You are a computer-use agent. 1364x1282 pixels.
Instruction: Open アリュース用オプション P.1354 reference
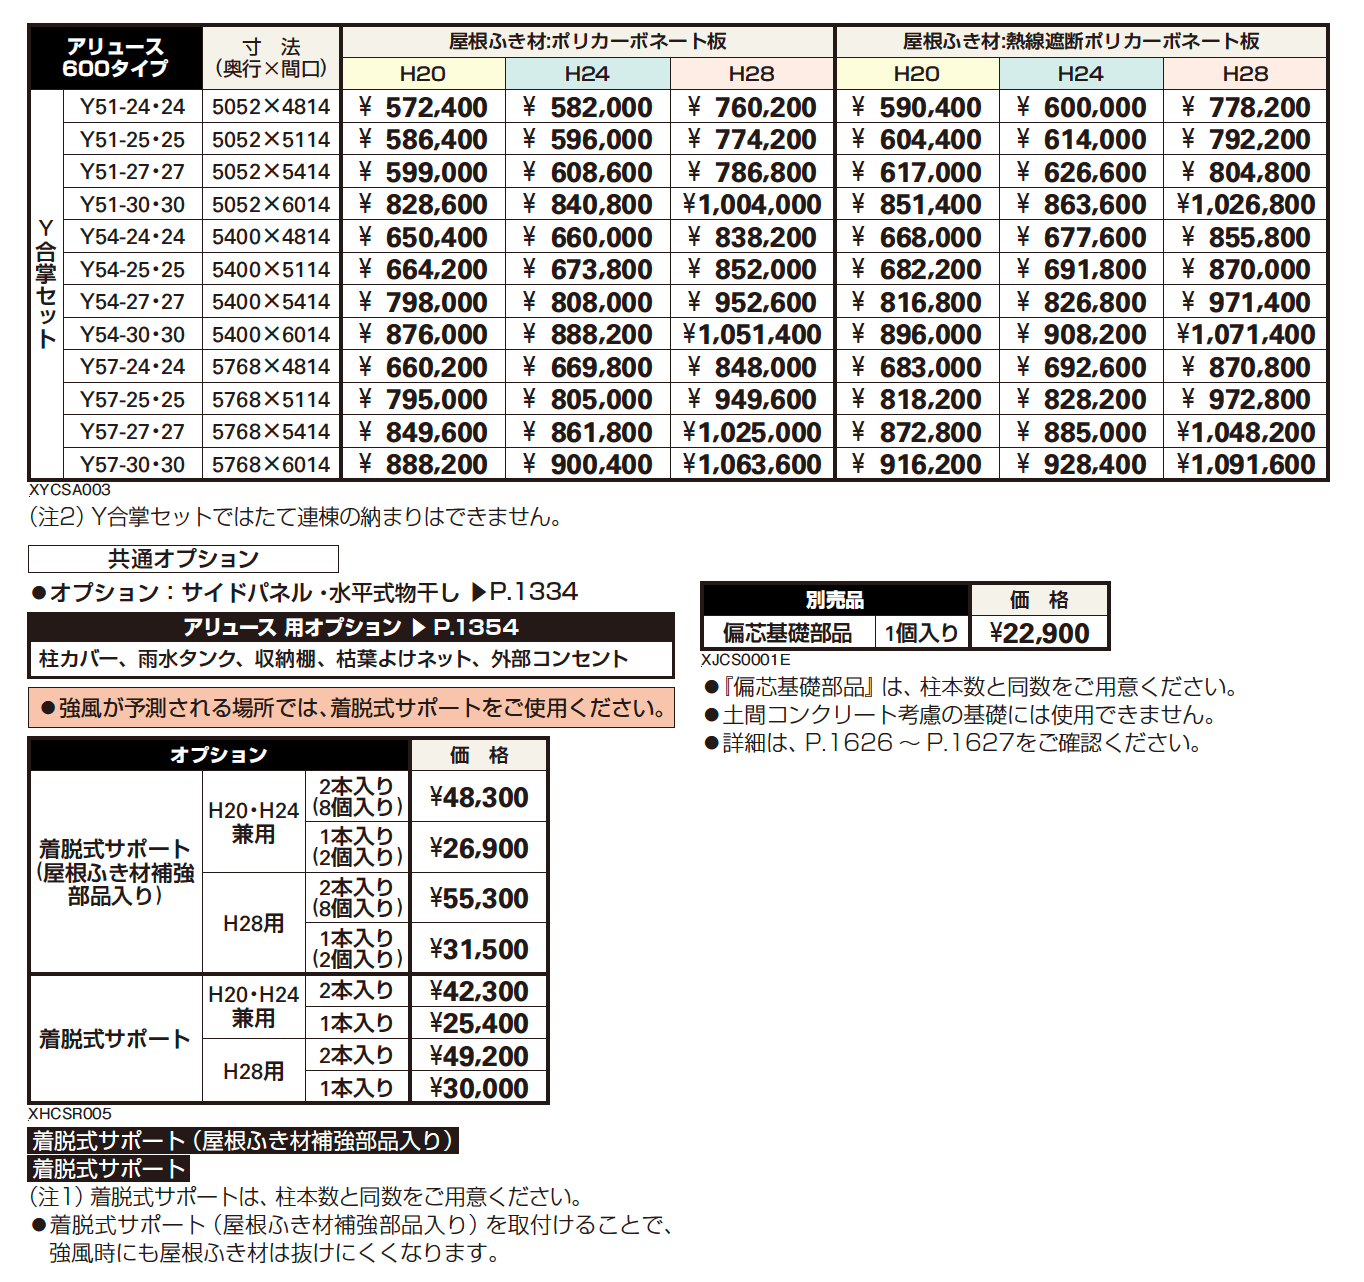coord(351,627)
